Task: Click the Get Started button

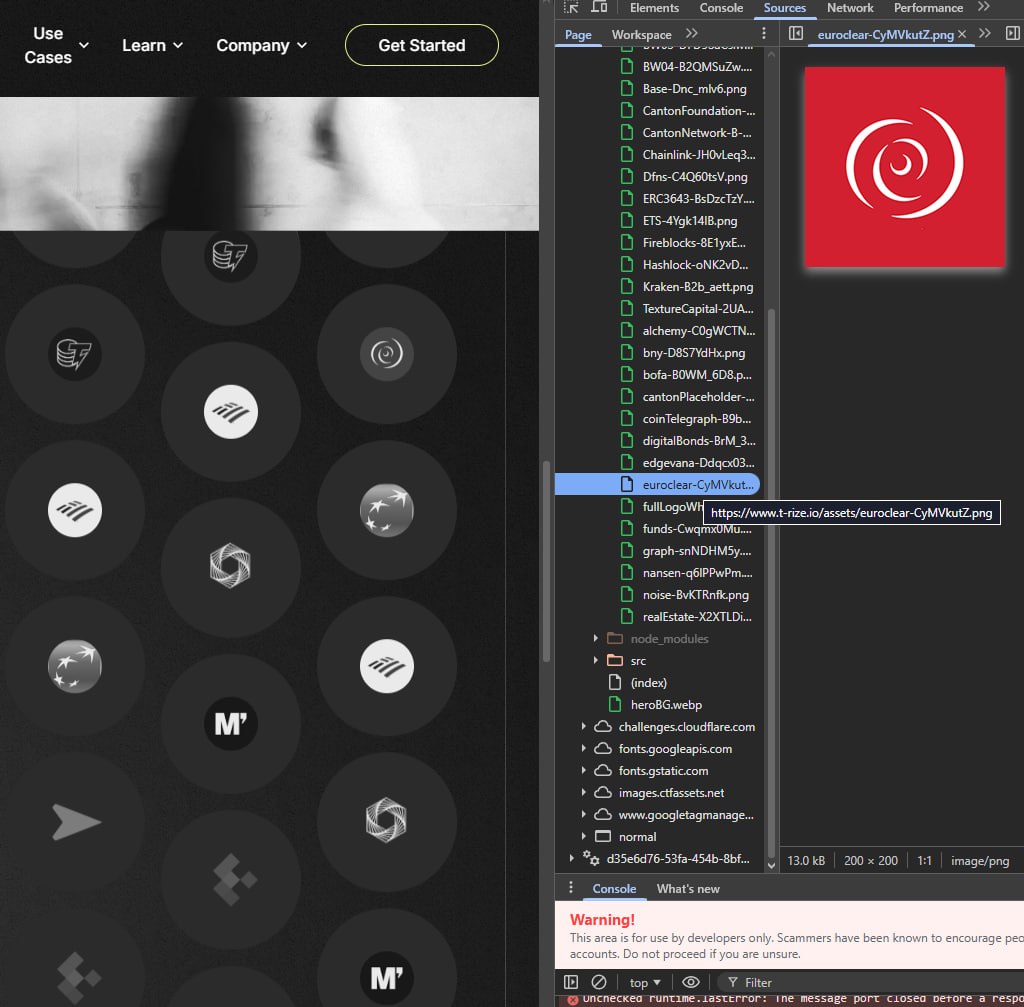Action: [421, 46]
